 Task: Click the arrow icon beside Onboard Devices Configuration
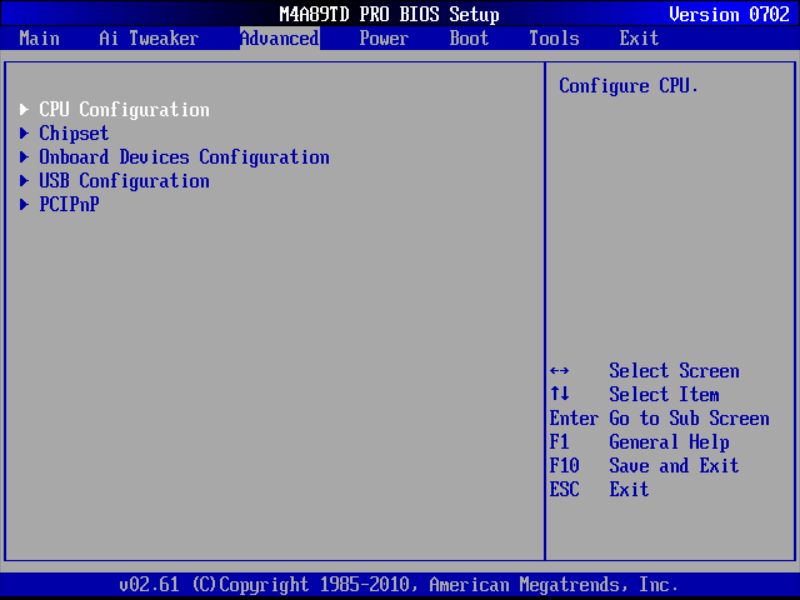pyautogui.click(x=24, y=157)
